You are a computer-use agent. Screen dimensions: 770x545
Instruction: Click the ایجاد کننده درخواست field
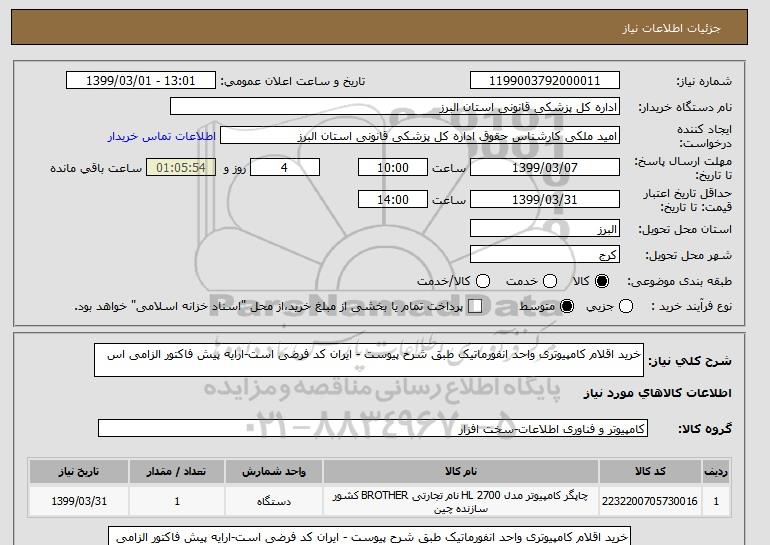pos(420,136)
